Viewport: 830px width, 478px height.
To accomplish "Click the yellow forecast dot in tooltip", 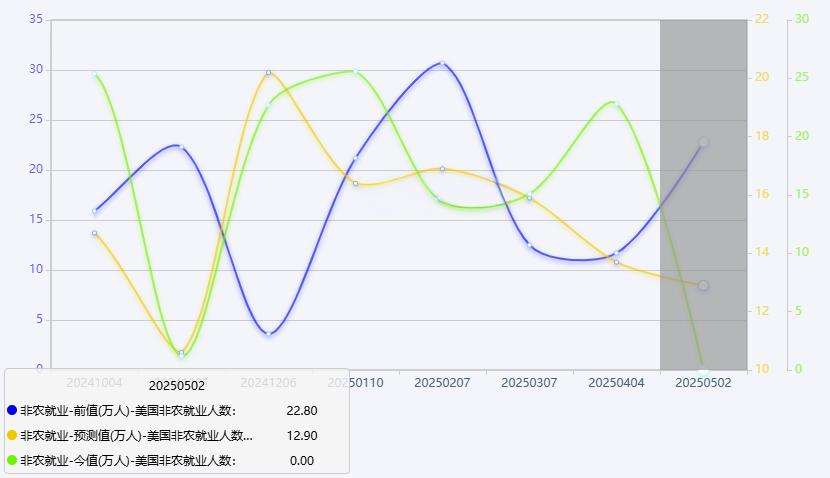I will point(12,435).
